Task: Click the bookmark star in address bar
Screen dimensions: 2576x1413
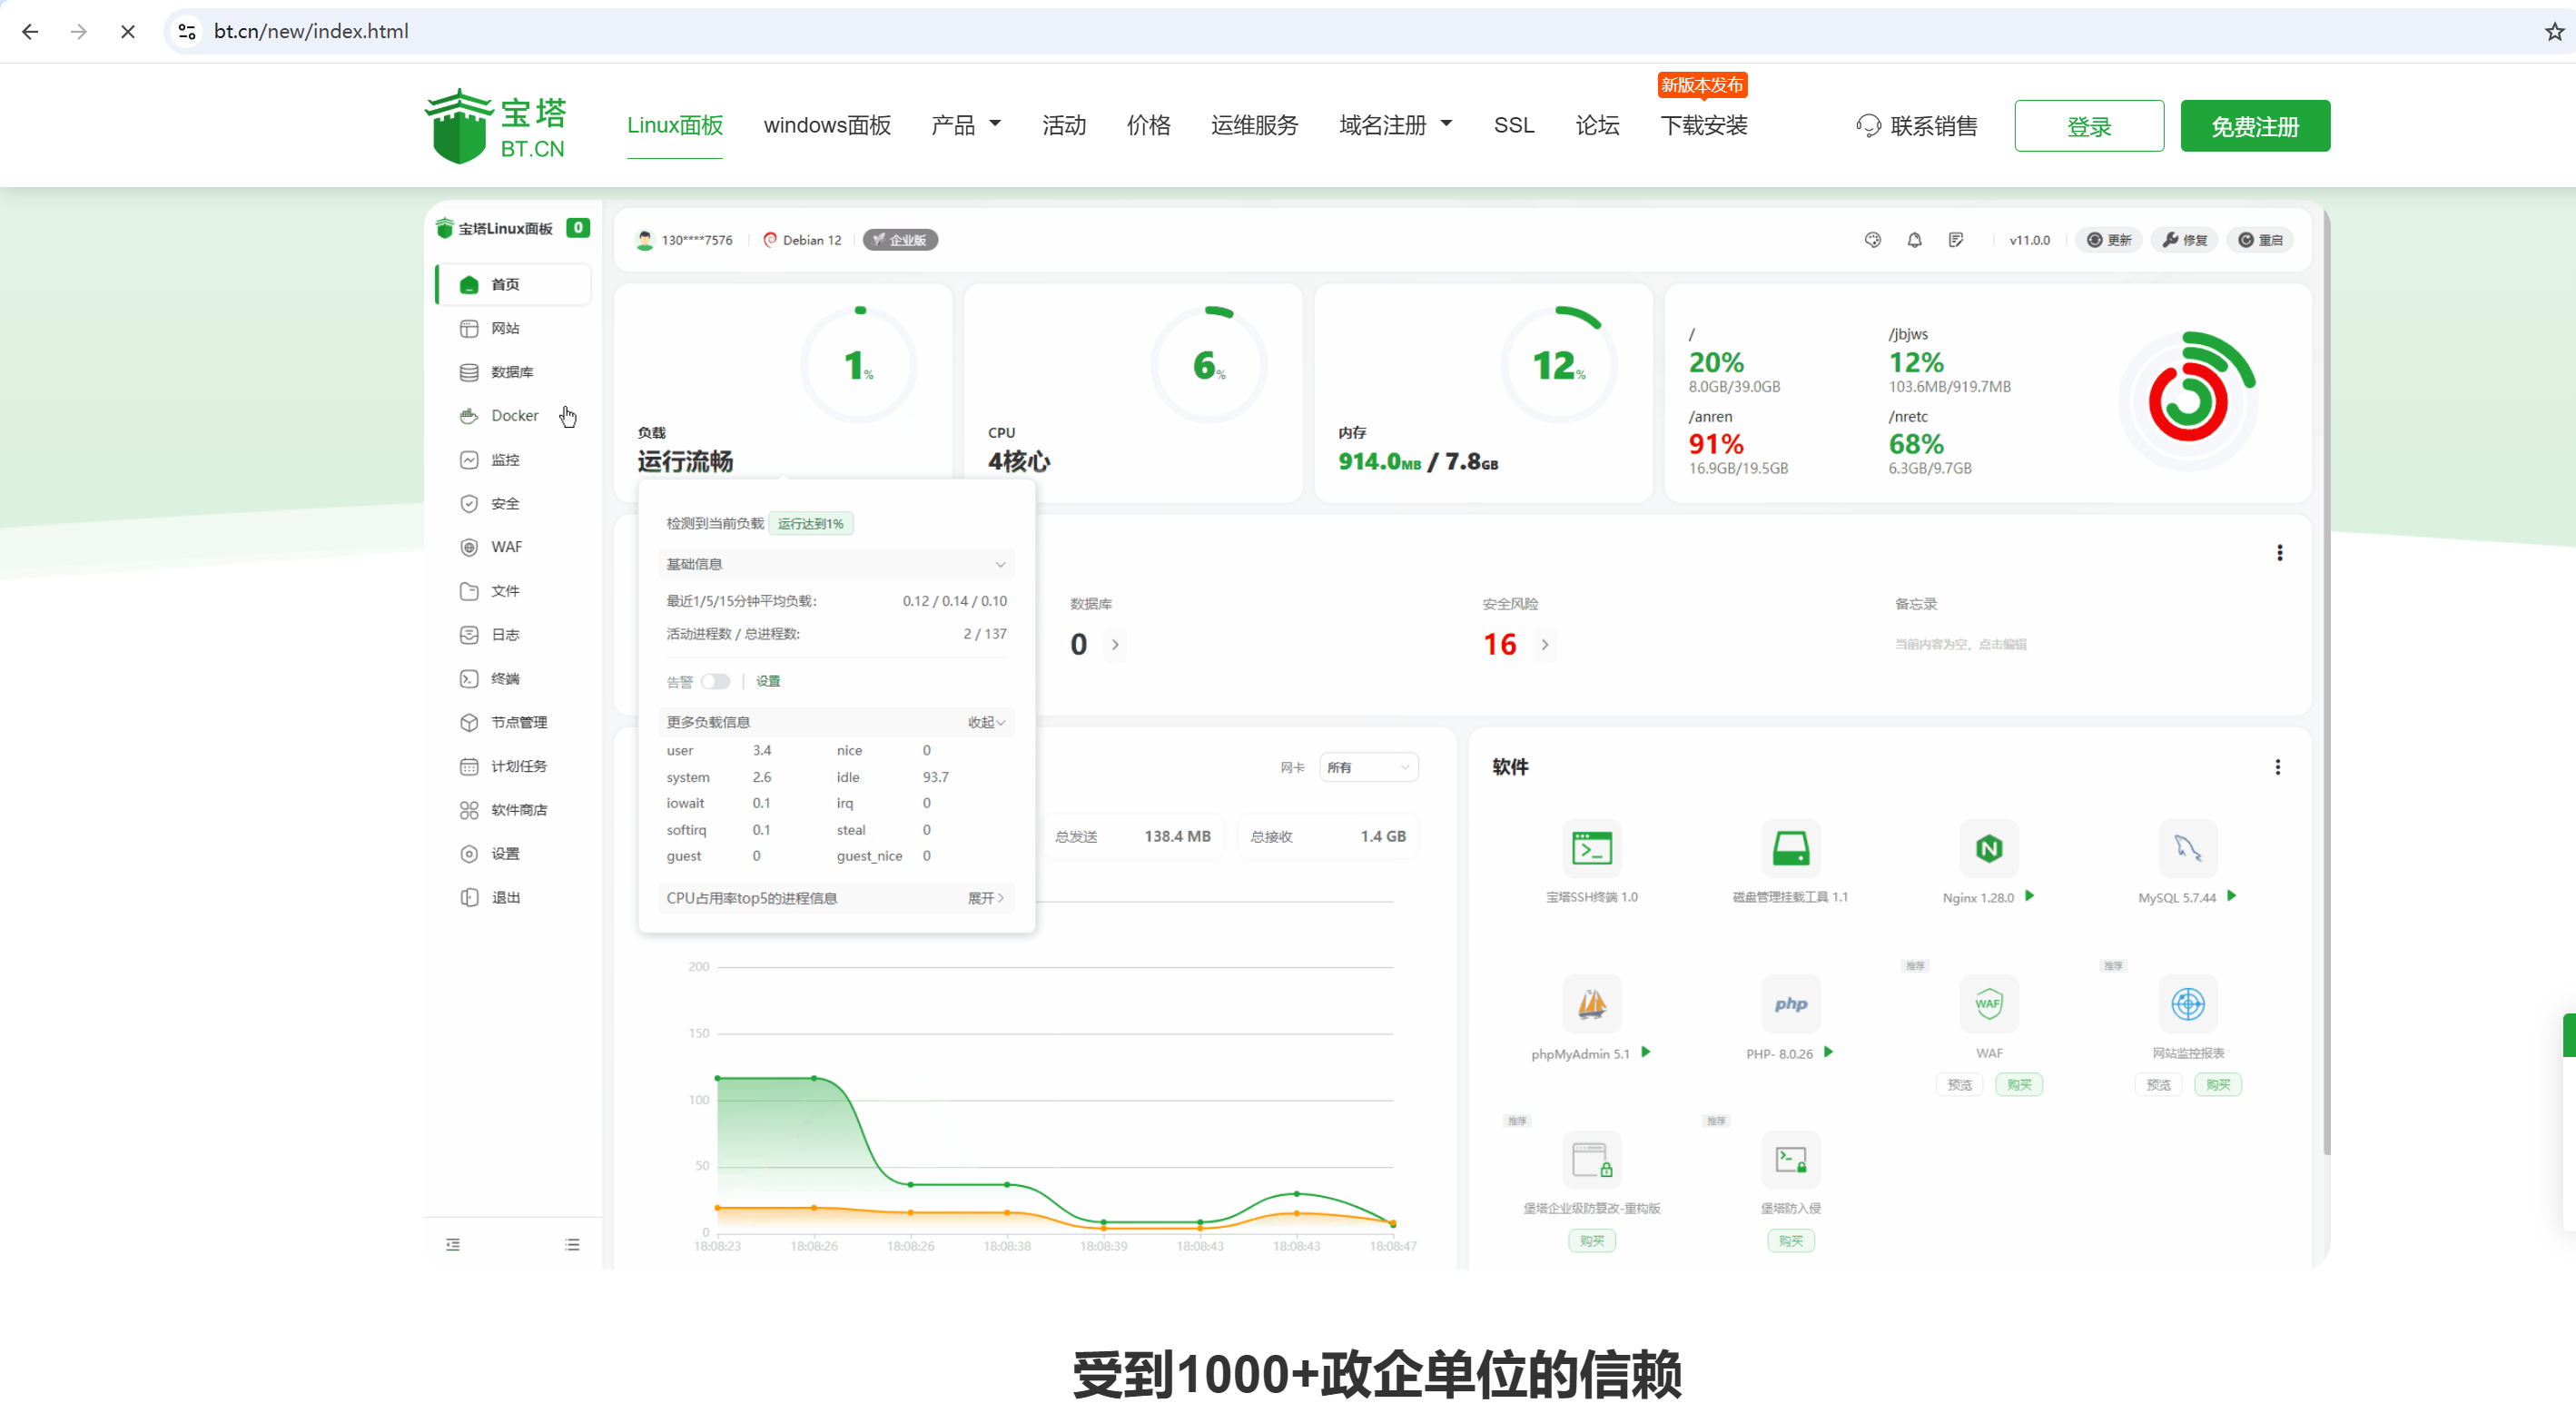Action: tap(2554, 31)
